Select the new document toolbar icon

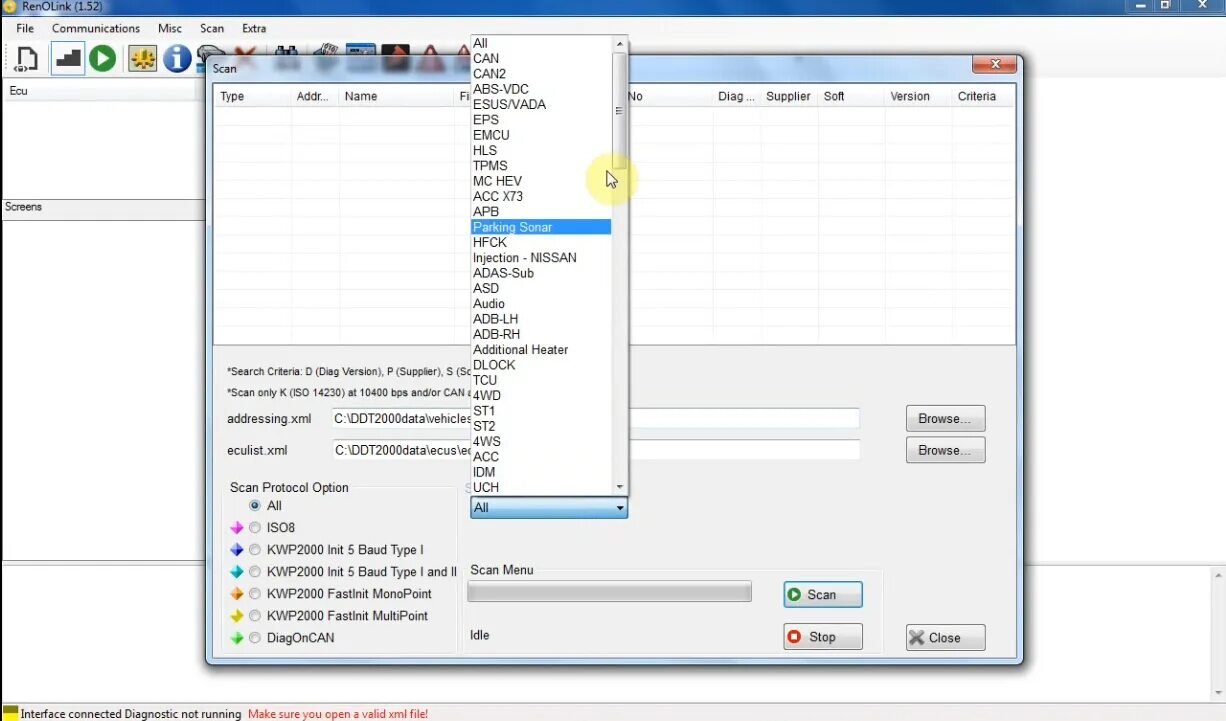[x=26, y=58]
